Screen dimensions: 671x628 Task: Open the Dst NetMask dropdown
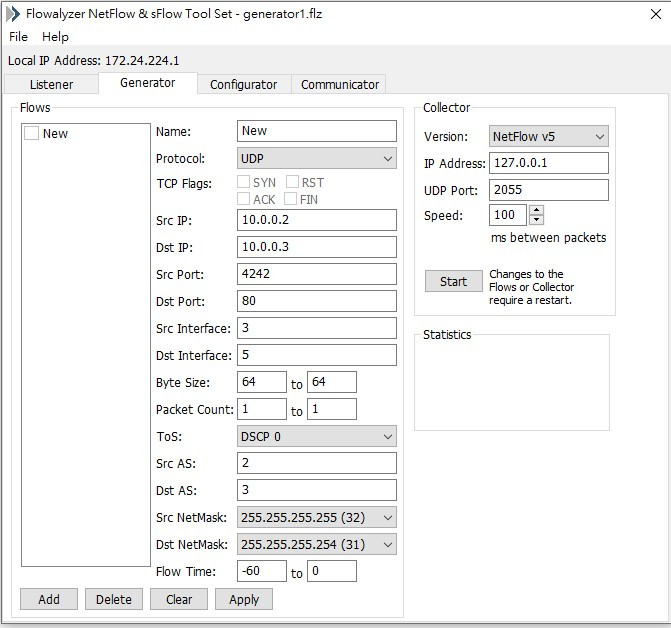[317, 544]
